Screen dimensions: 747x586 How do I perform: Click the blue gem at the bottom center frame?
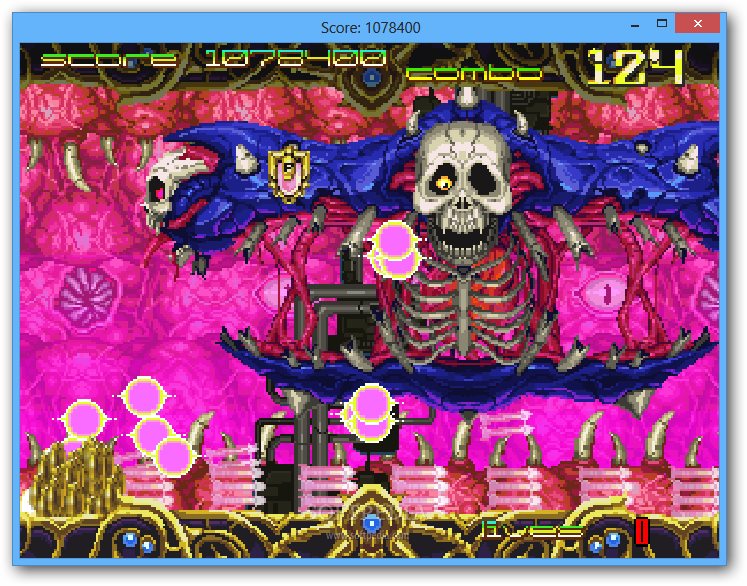pos(371,525)
